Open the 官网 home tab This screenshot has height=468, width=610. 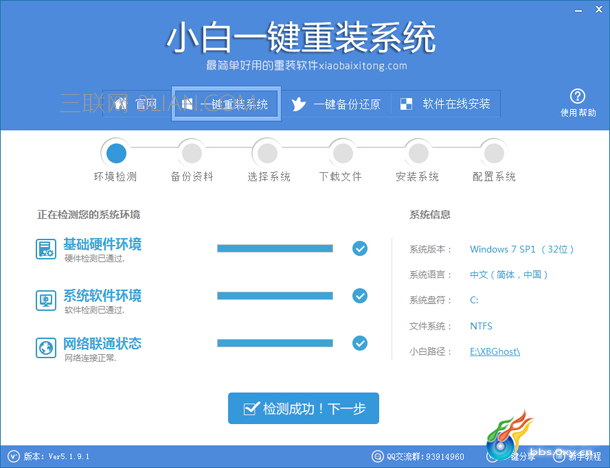coord(137,104)
